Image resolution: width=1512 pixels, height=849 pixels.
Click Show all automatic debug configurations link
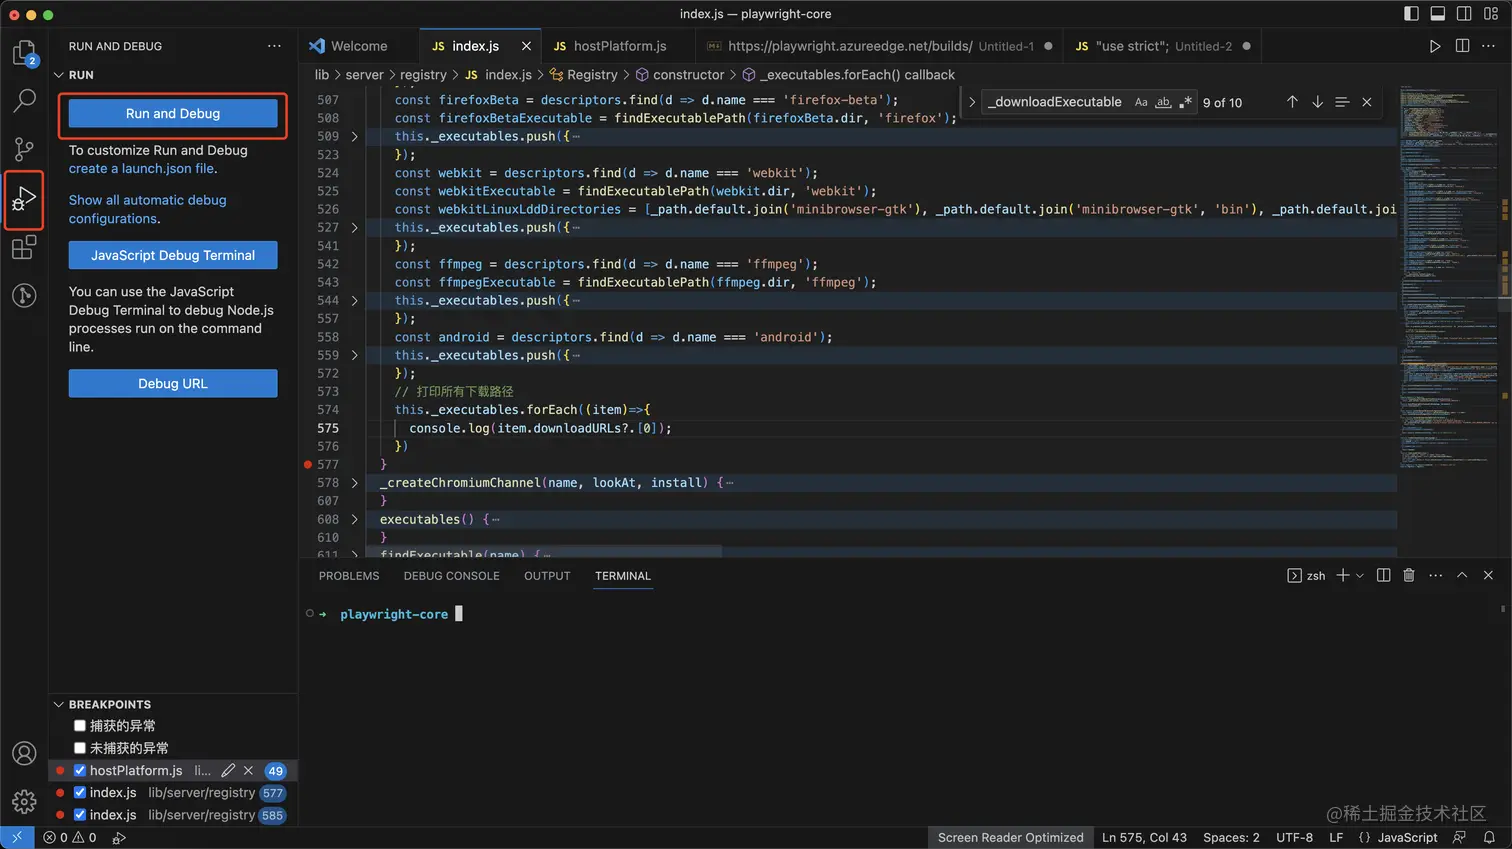[147, 209]
